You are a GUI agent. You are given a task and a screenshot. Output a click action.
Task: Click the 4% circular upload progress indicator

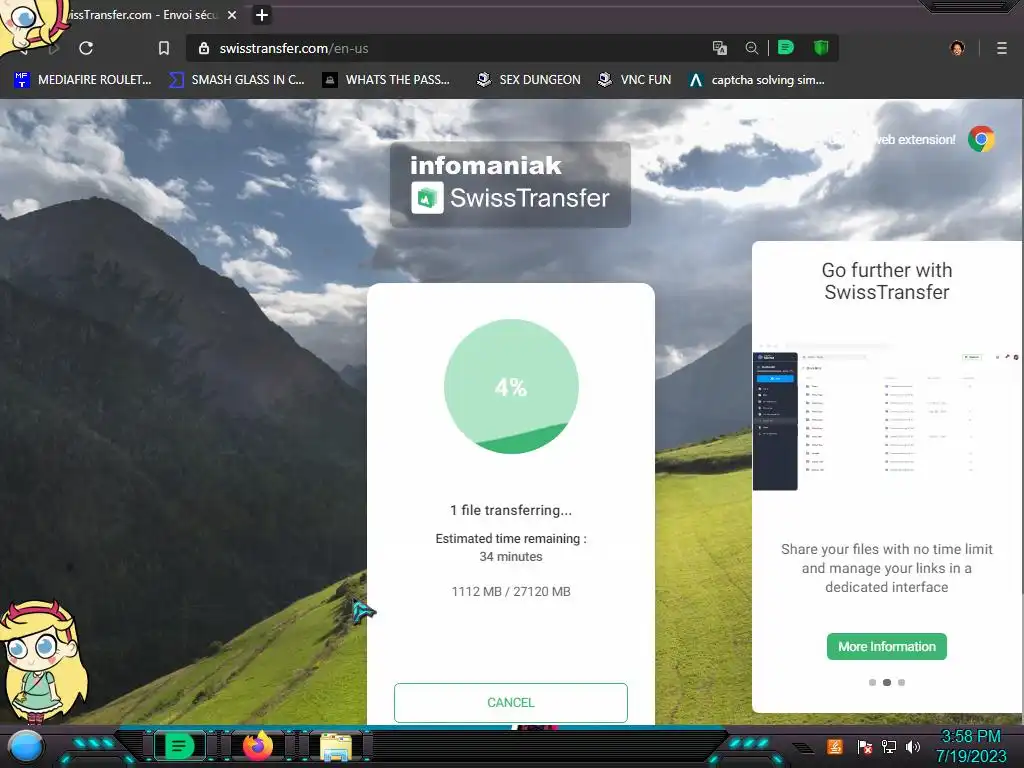(x=511, y=386)
